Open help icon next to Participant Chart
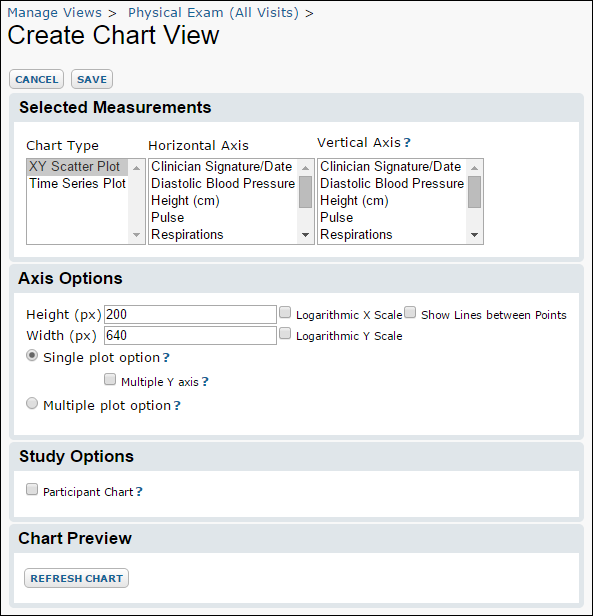The width and height of the screenshot is (593, 616). [139, 492]
